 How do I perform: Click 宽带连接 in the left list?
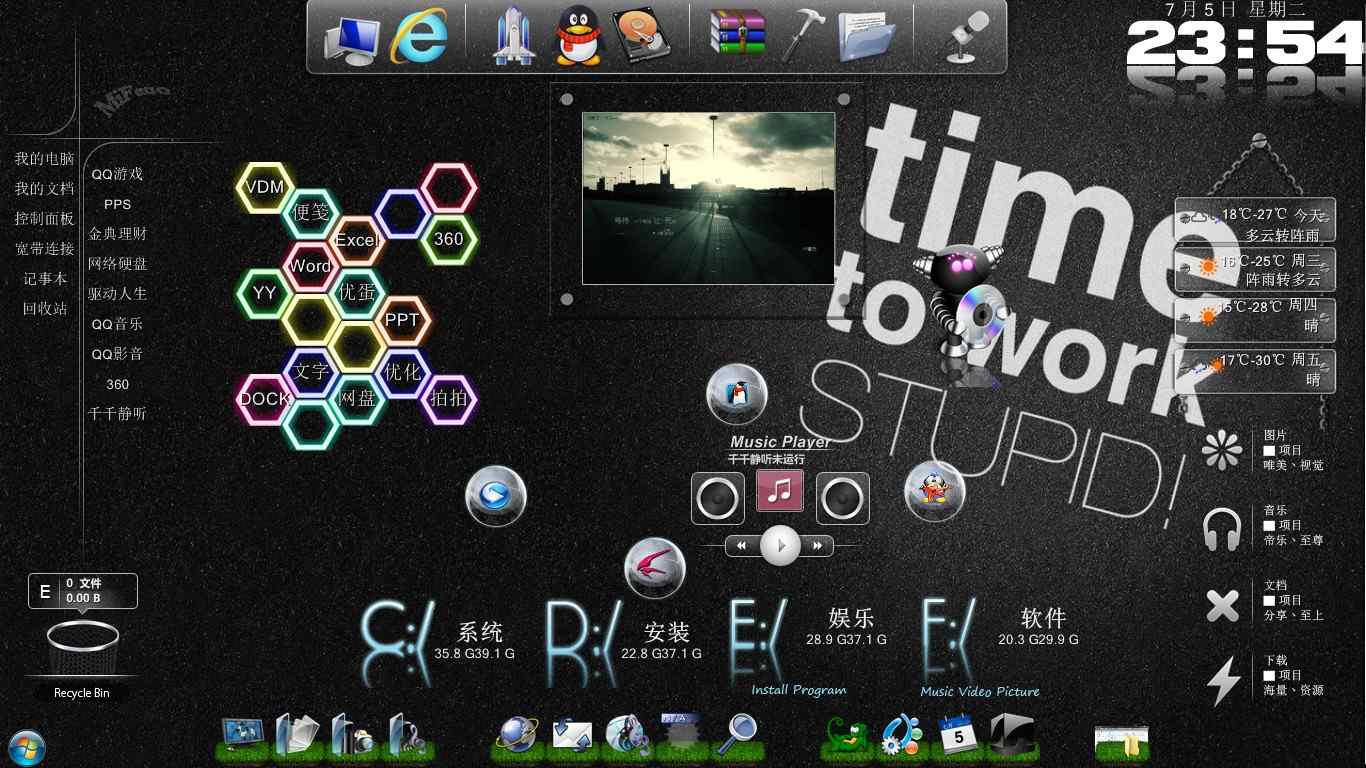[44, 249]
